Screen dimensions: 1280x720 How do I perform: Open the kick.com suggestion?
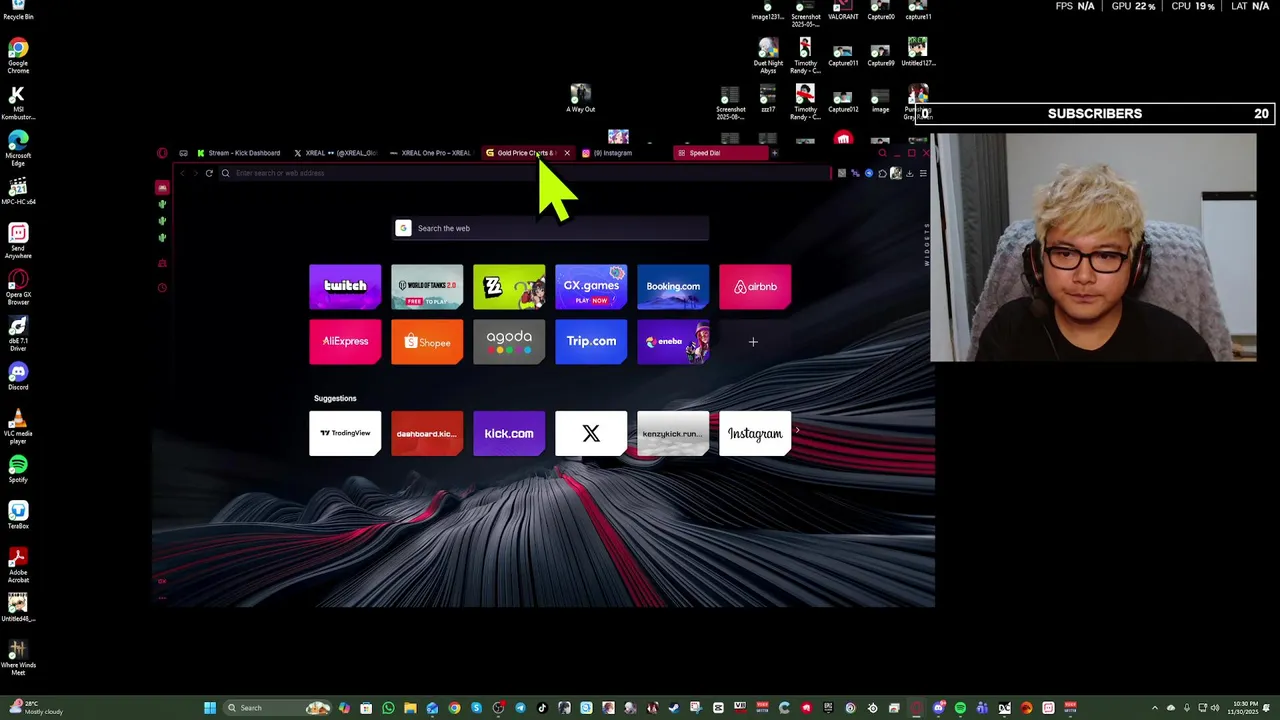tap(509, 433)
